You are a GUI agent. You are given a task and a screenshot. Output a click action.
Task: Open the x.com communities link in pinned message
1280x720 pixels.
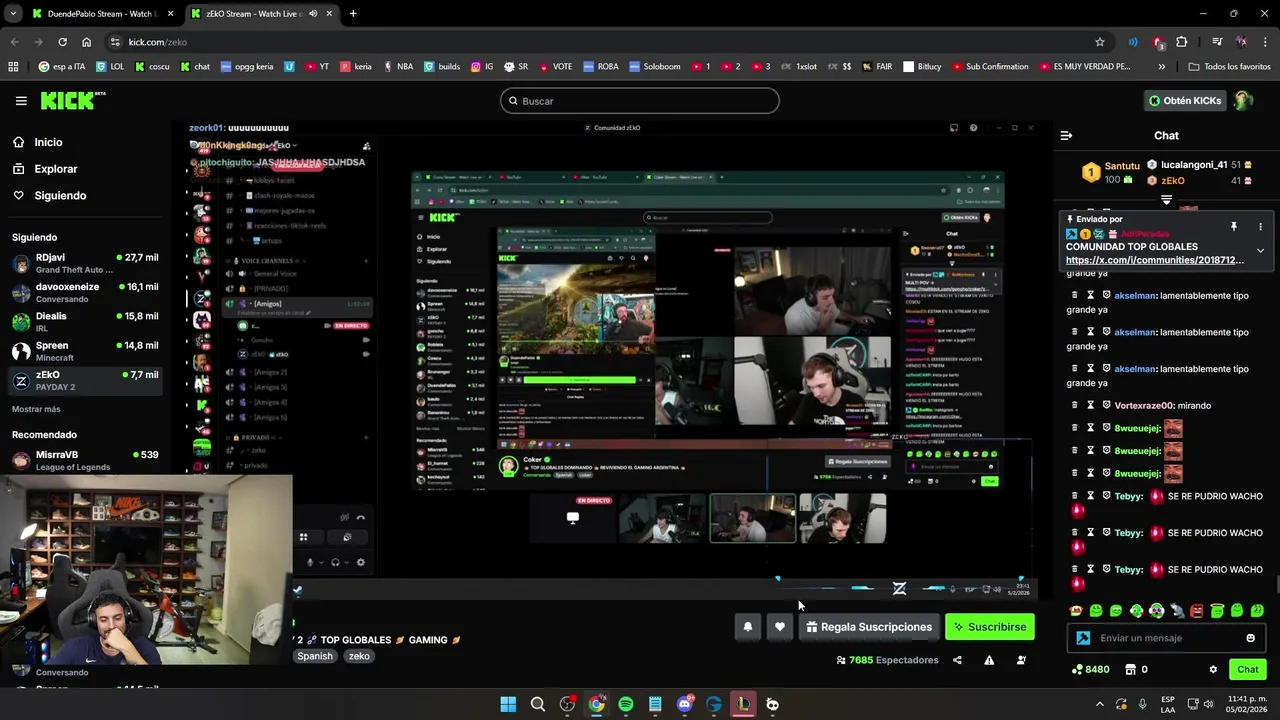(x=1155, y=260)
